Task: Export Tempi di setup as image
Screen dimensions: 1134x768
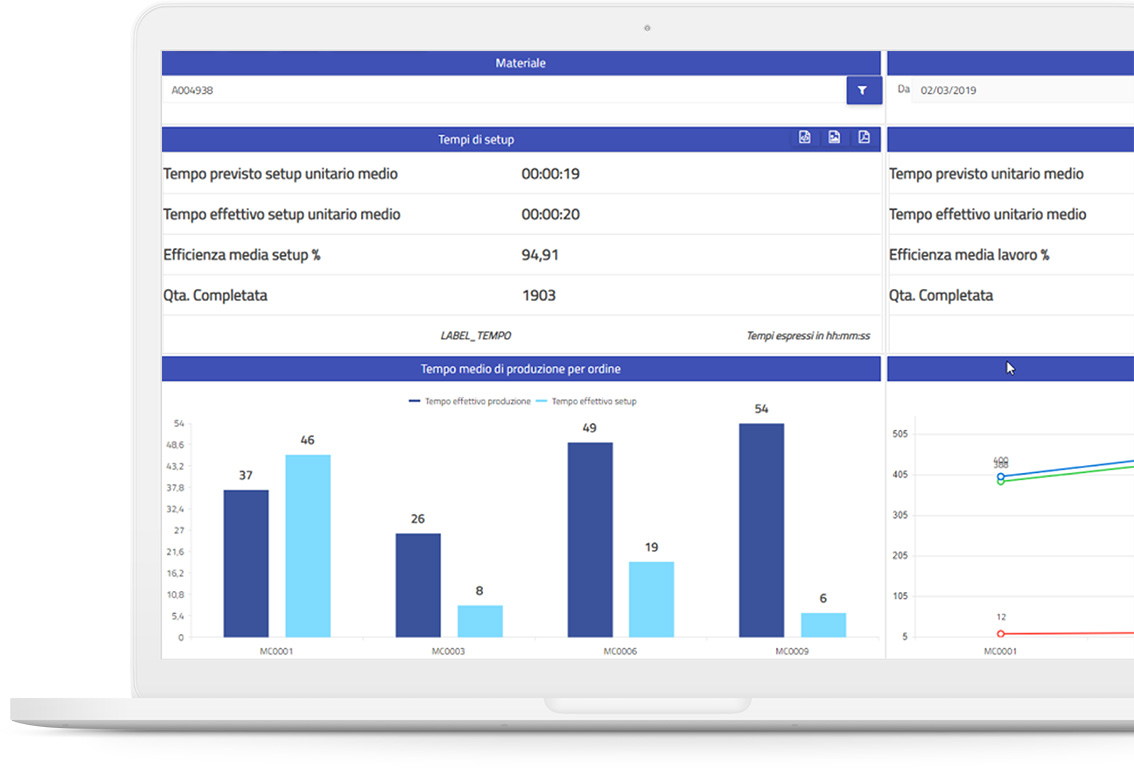Action: [x=834, y=137]
